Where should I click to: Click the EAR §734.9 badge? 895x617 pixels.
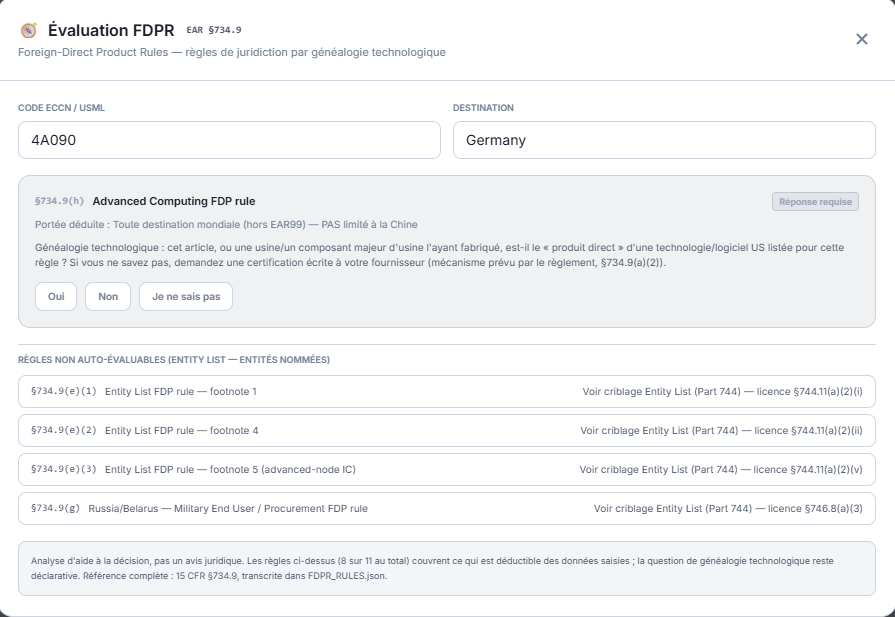point(214,30)
